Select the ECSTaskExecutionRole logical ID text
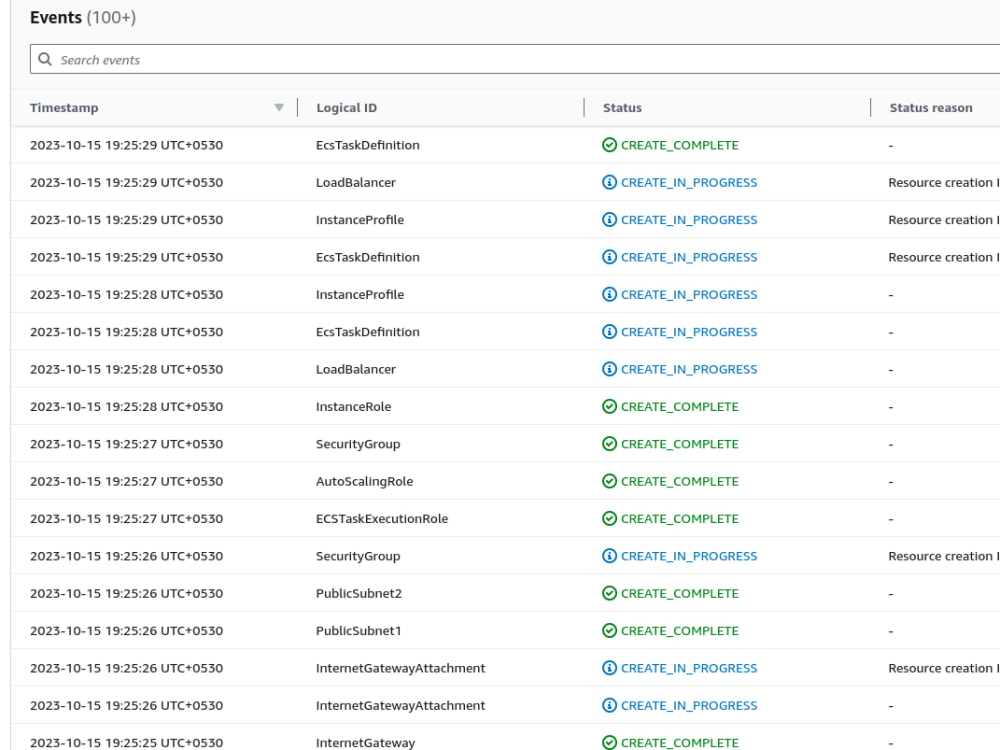 tap(382, 518)
